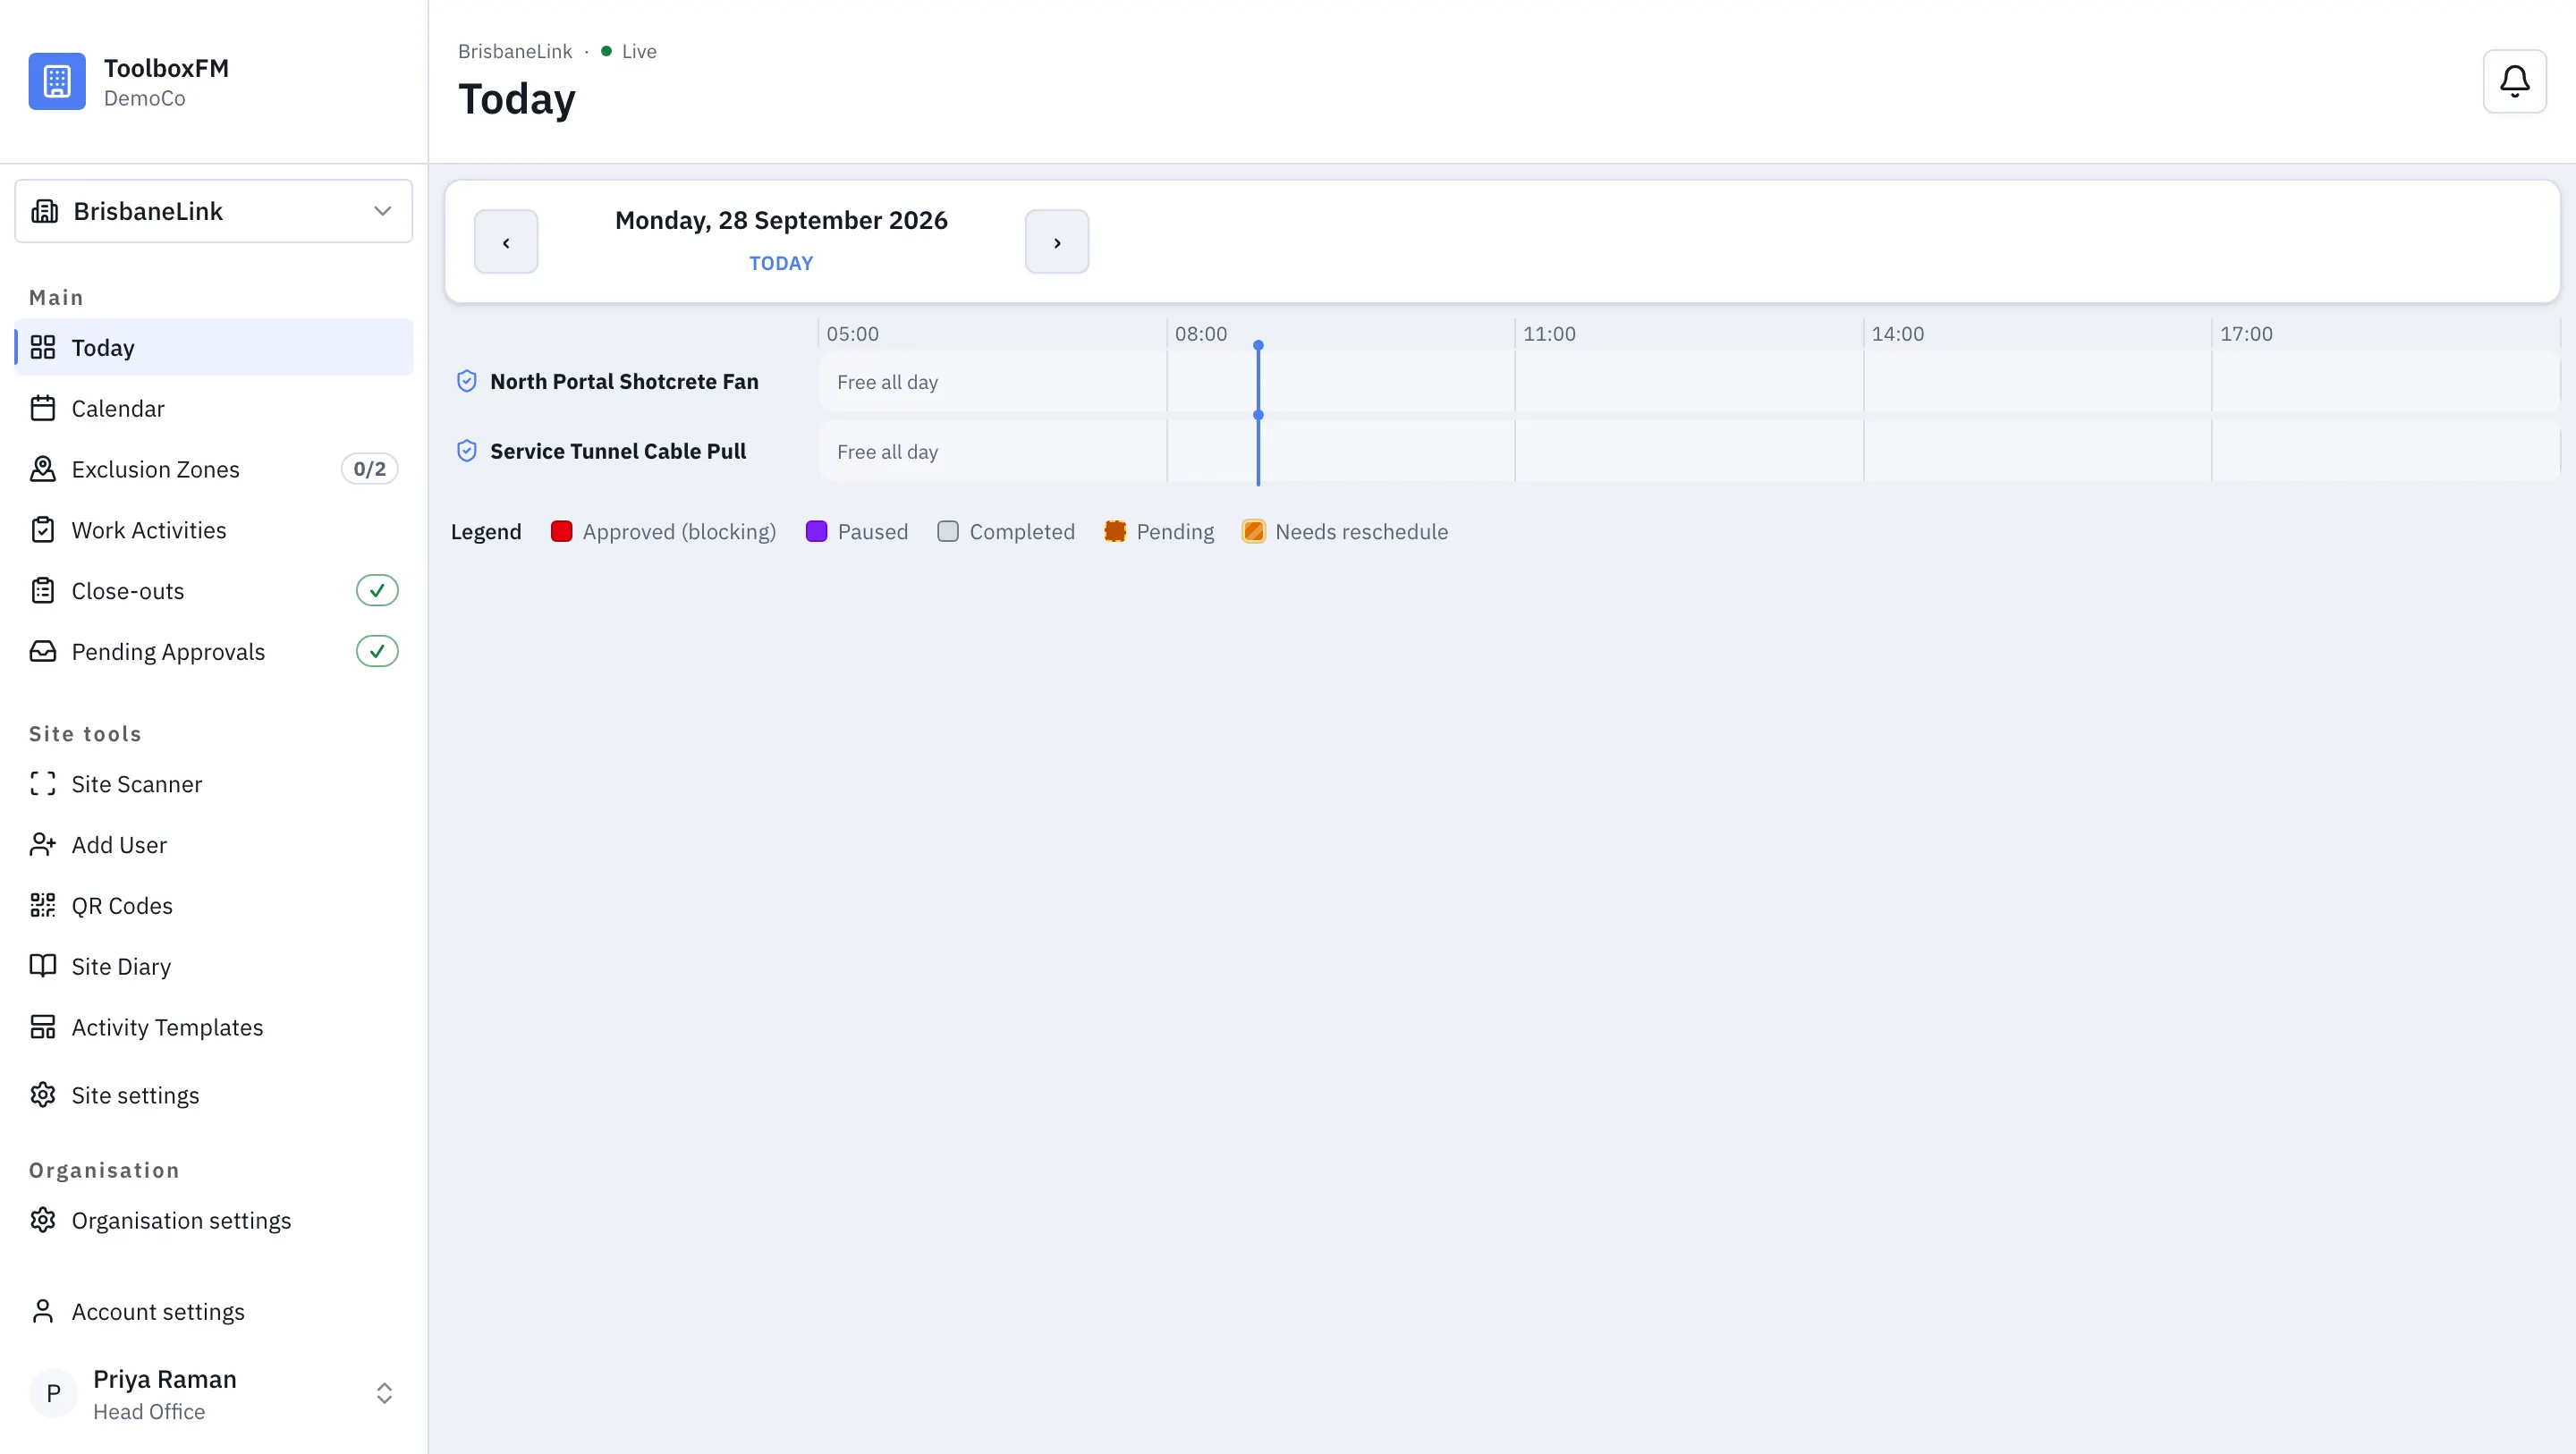Image resolution: width=2576 pixels, height=1454 pixels.
Task: Go to the previous day
Action: [506, 242]
